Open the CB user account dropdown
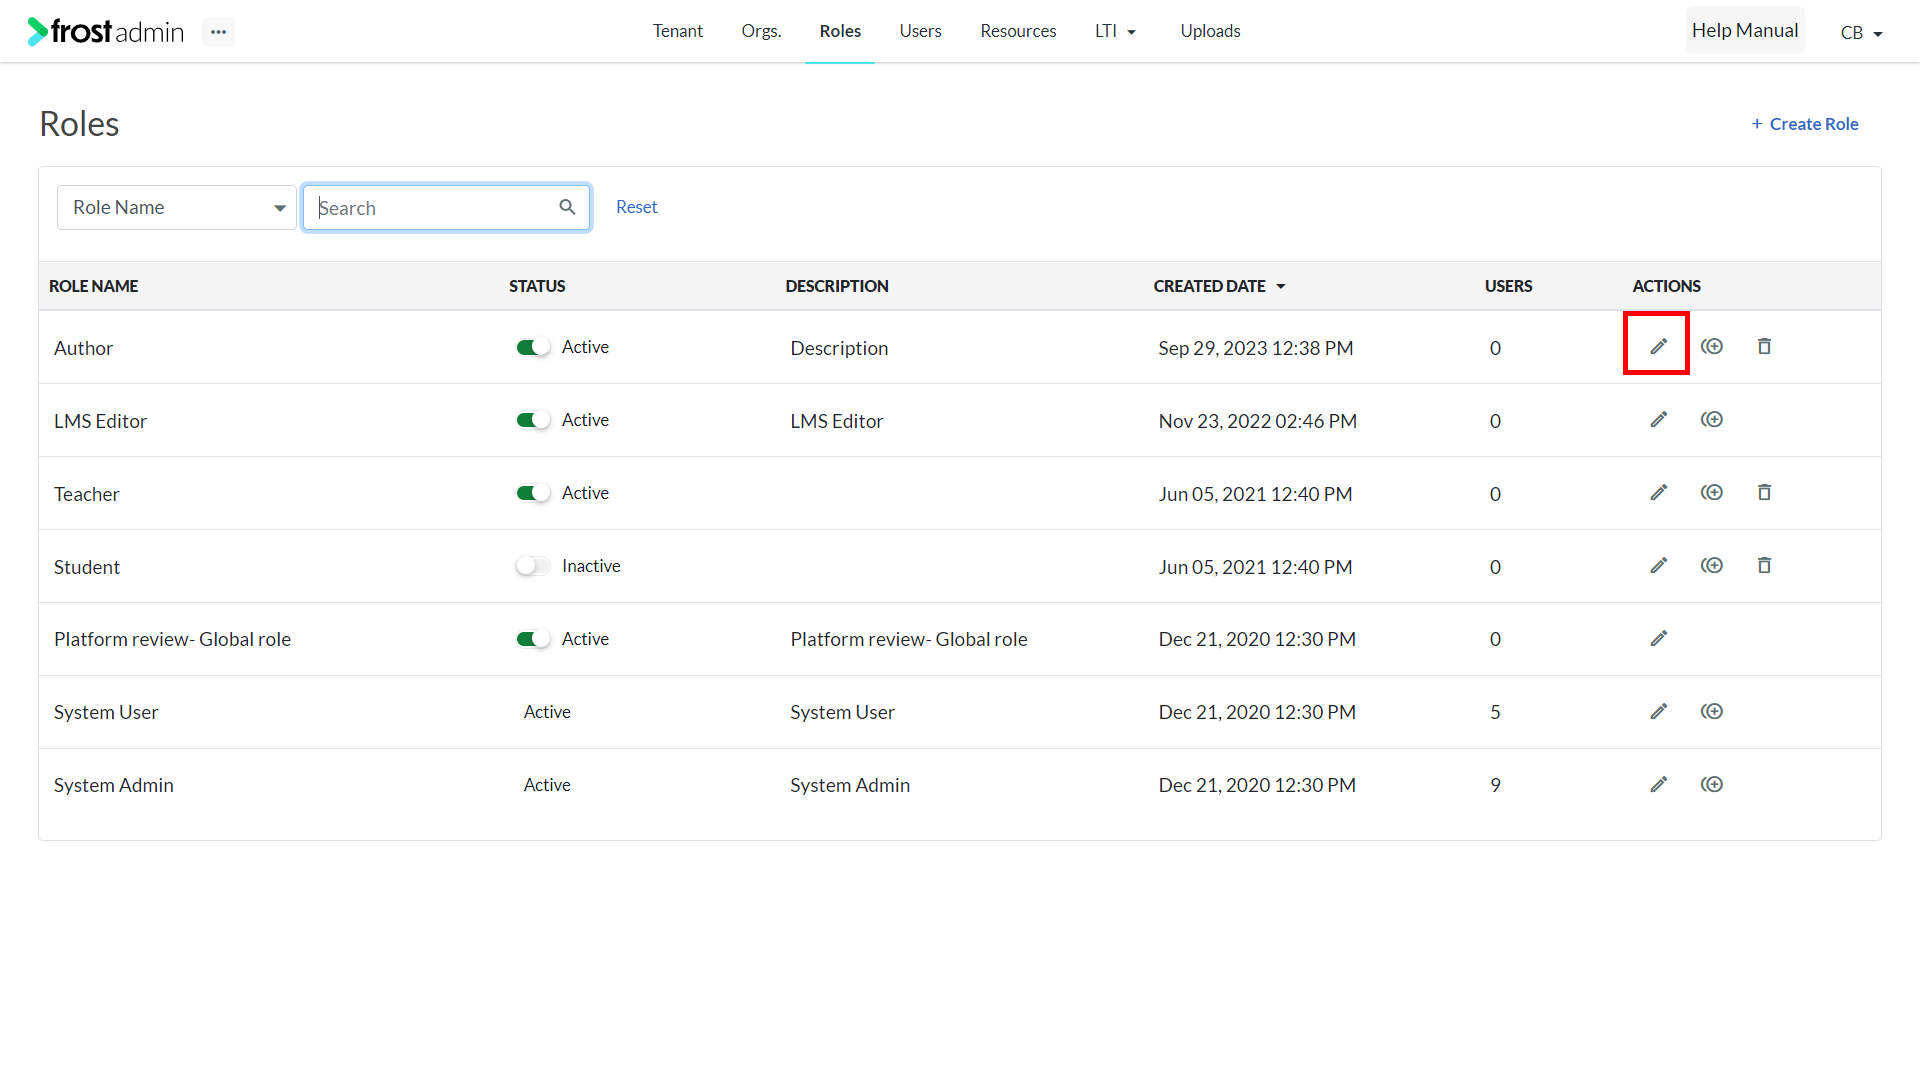Image resolution: width=1920 pixels, height=1080 pixels. tap(1862, 32)
